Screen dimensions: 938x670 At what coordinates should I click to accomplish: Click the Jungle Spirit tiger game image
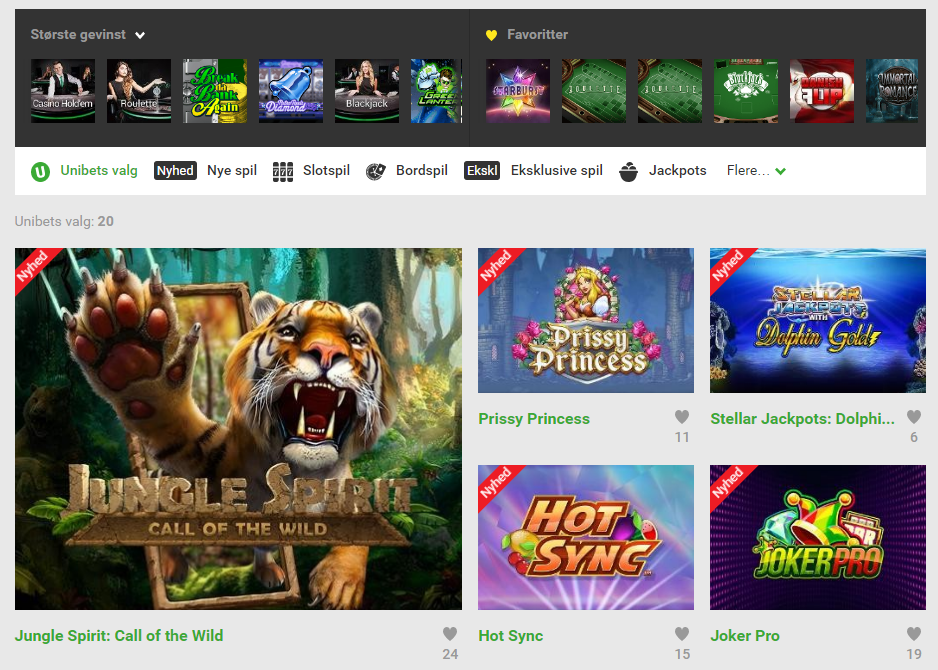pos(238,429)
